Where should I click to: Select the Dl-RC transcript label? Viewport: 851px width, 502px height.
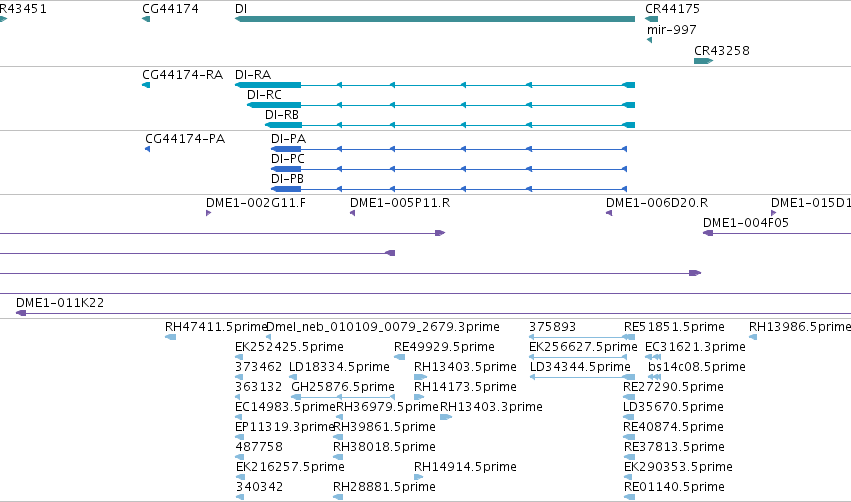pyautogui.click(x=264, y=95)
